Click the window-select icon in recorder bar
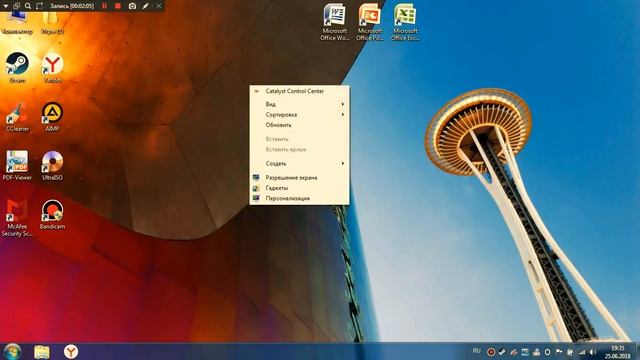This screenshot has width=640, height=360. [x=16, y=6]
